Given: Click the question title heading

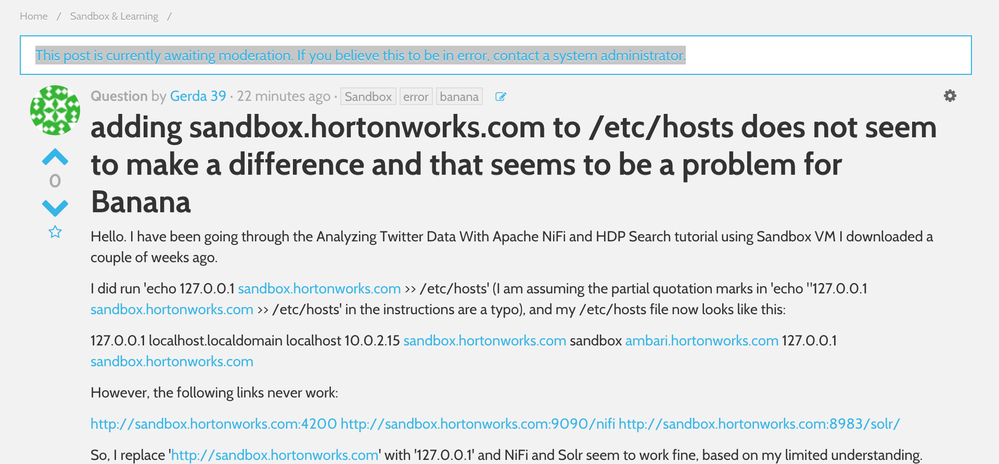Looking at the screenshot, I should [x=514, y=165].
